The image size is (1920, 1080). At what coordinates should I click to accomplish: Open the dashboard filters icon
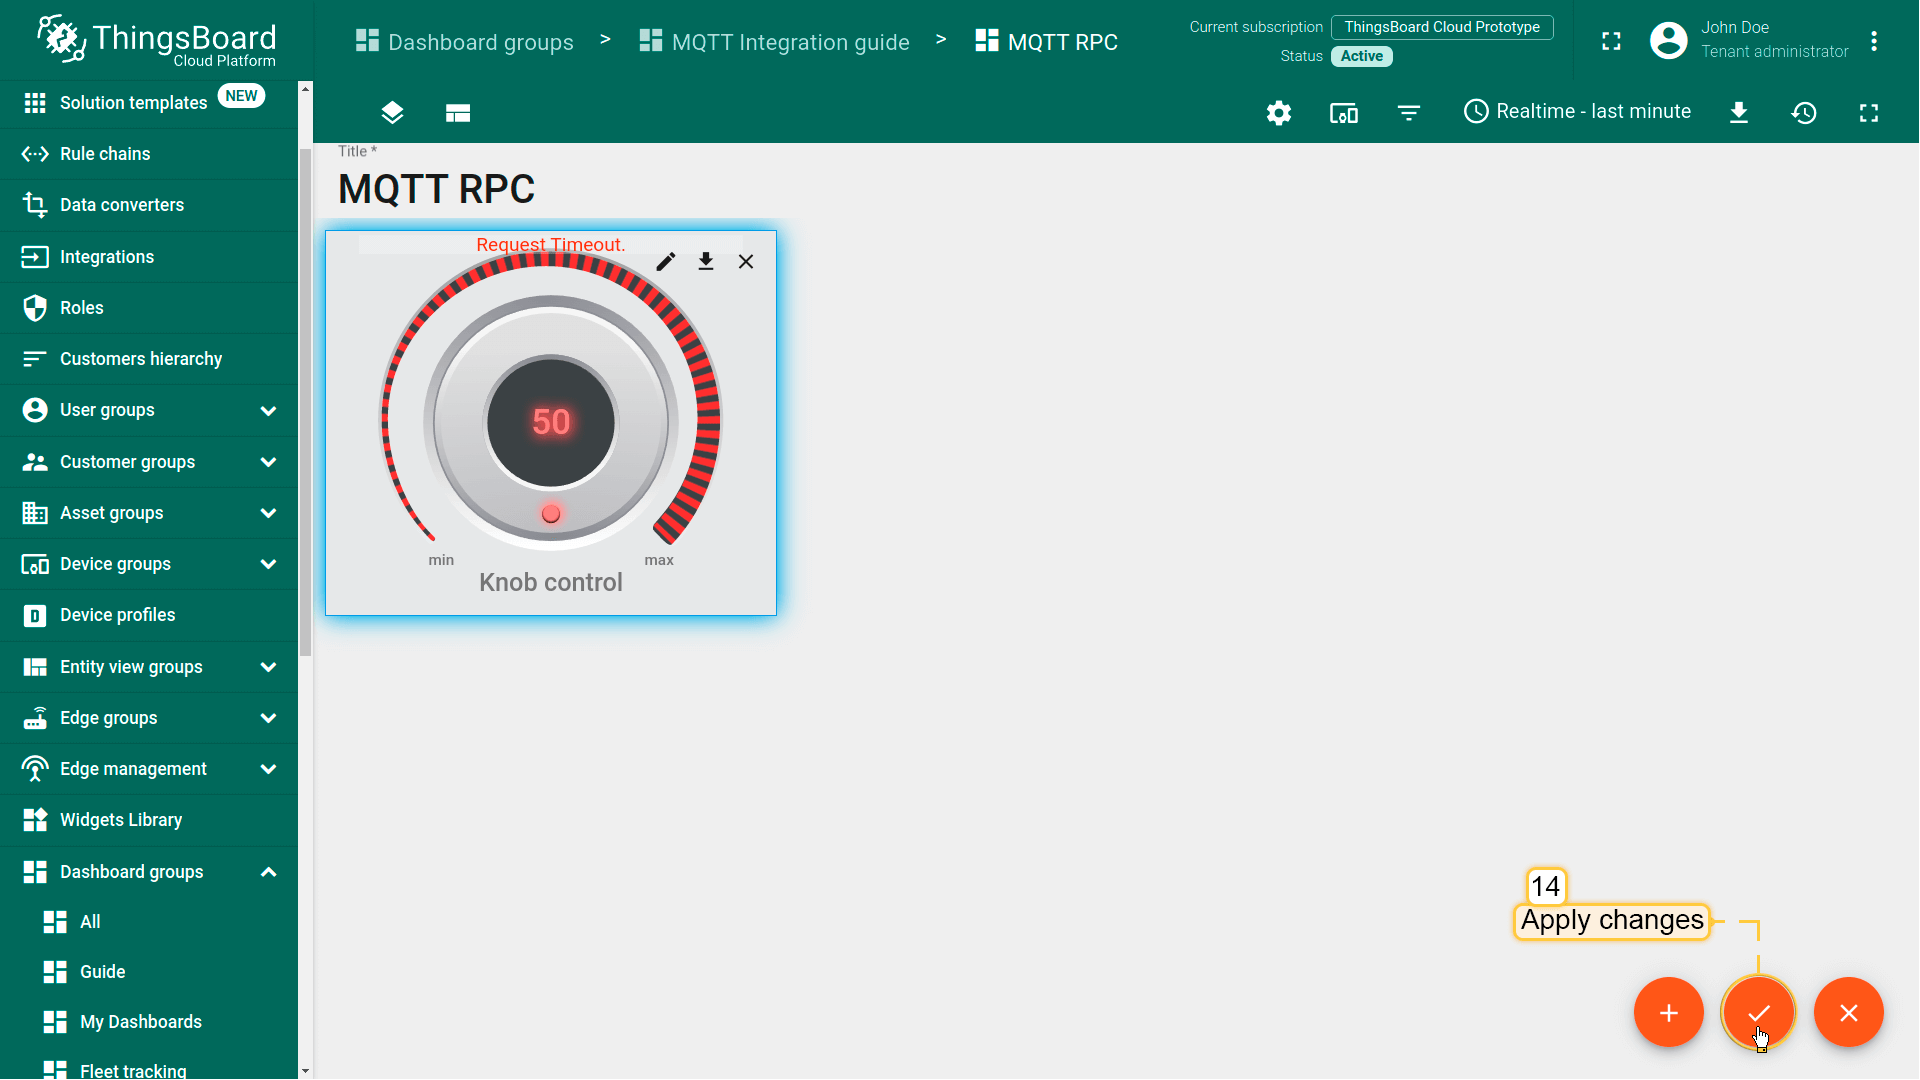1408,113
